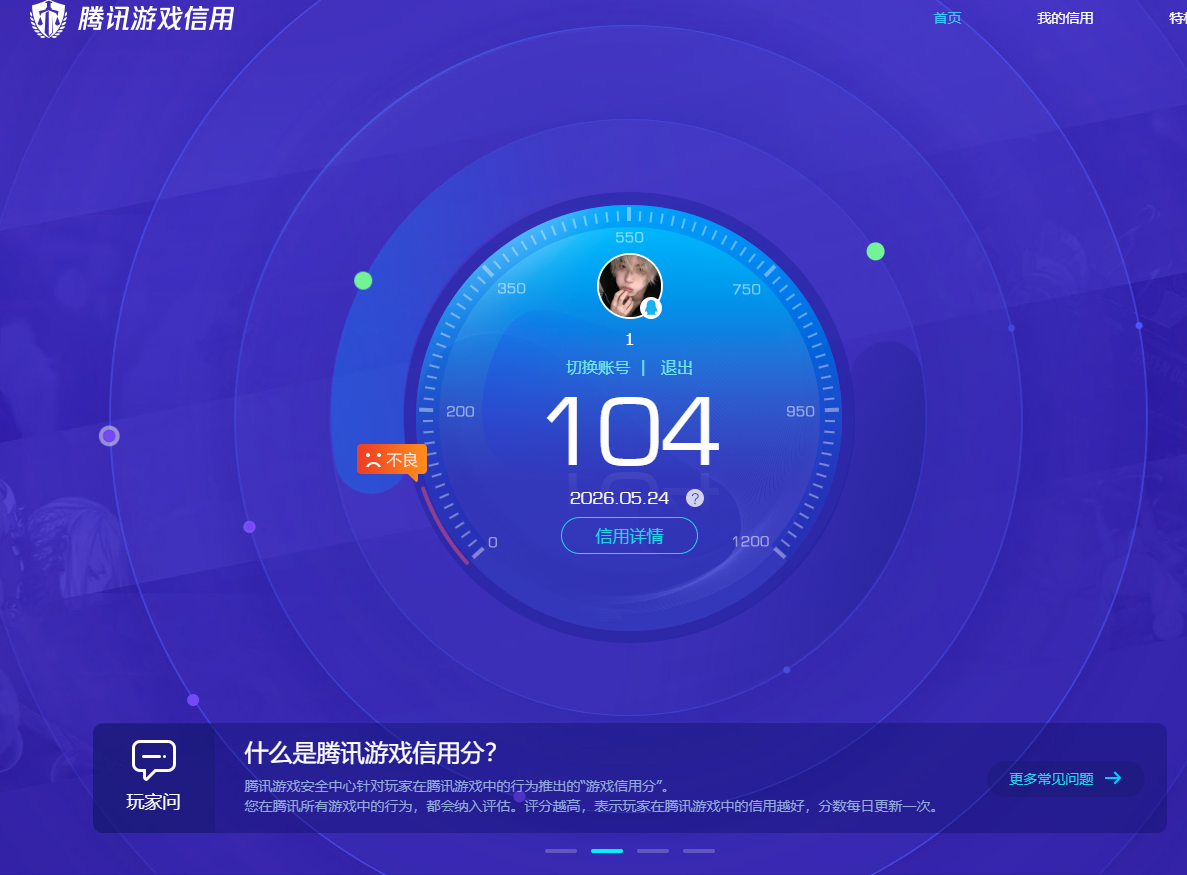Click the question mark help icon
Image resolution: width=1187 pixels, height=875 pixels.
click(694, 498)
